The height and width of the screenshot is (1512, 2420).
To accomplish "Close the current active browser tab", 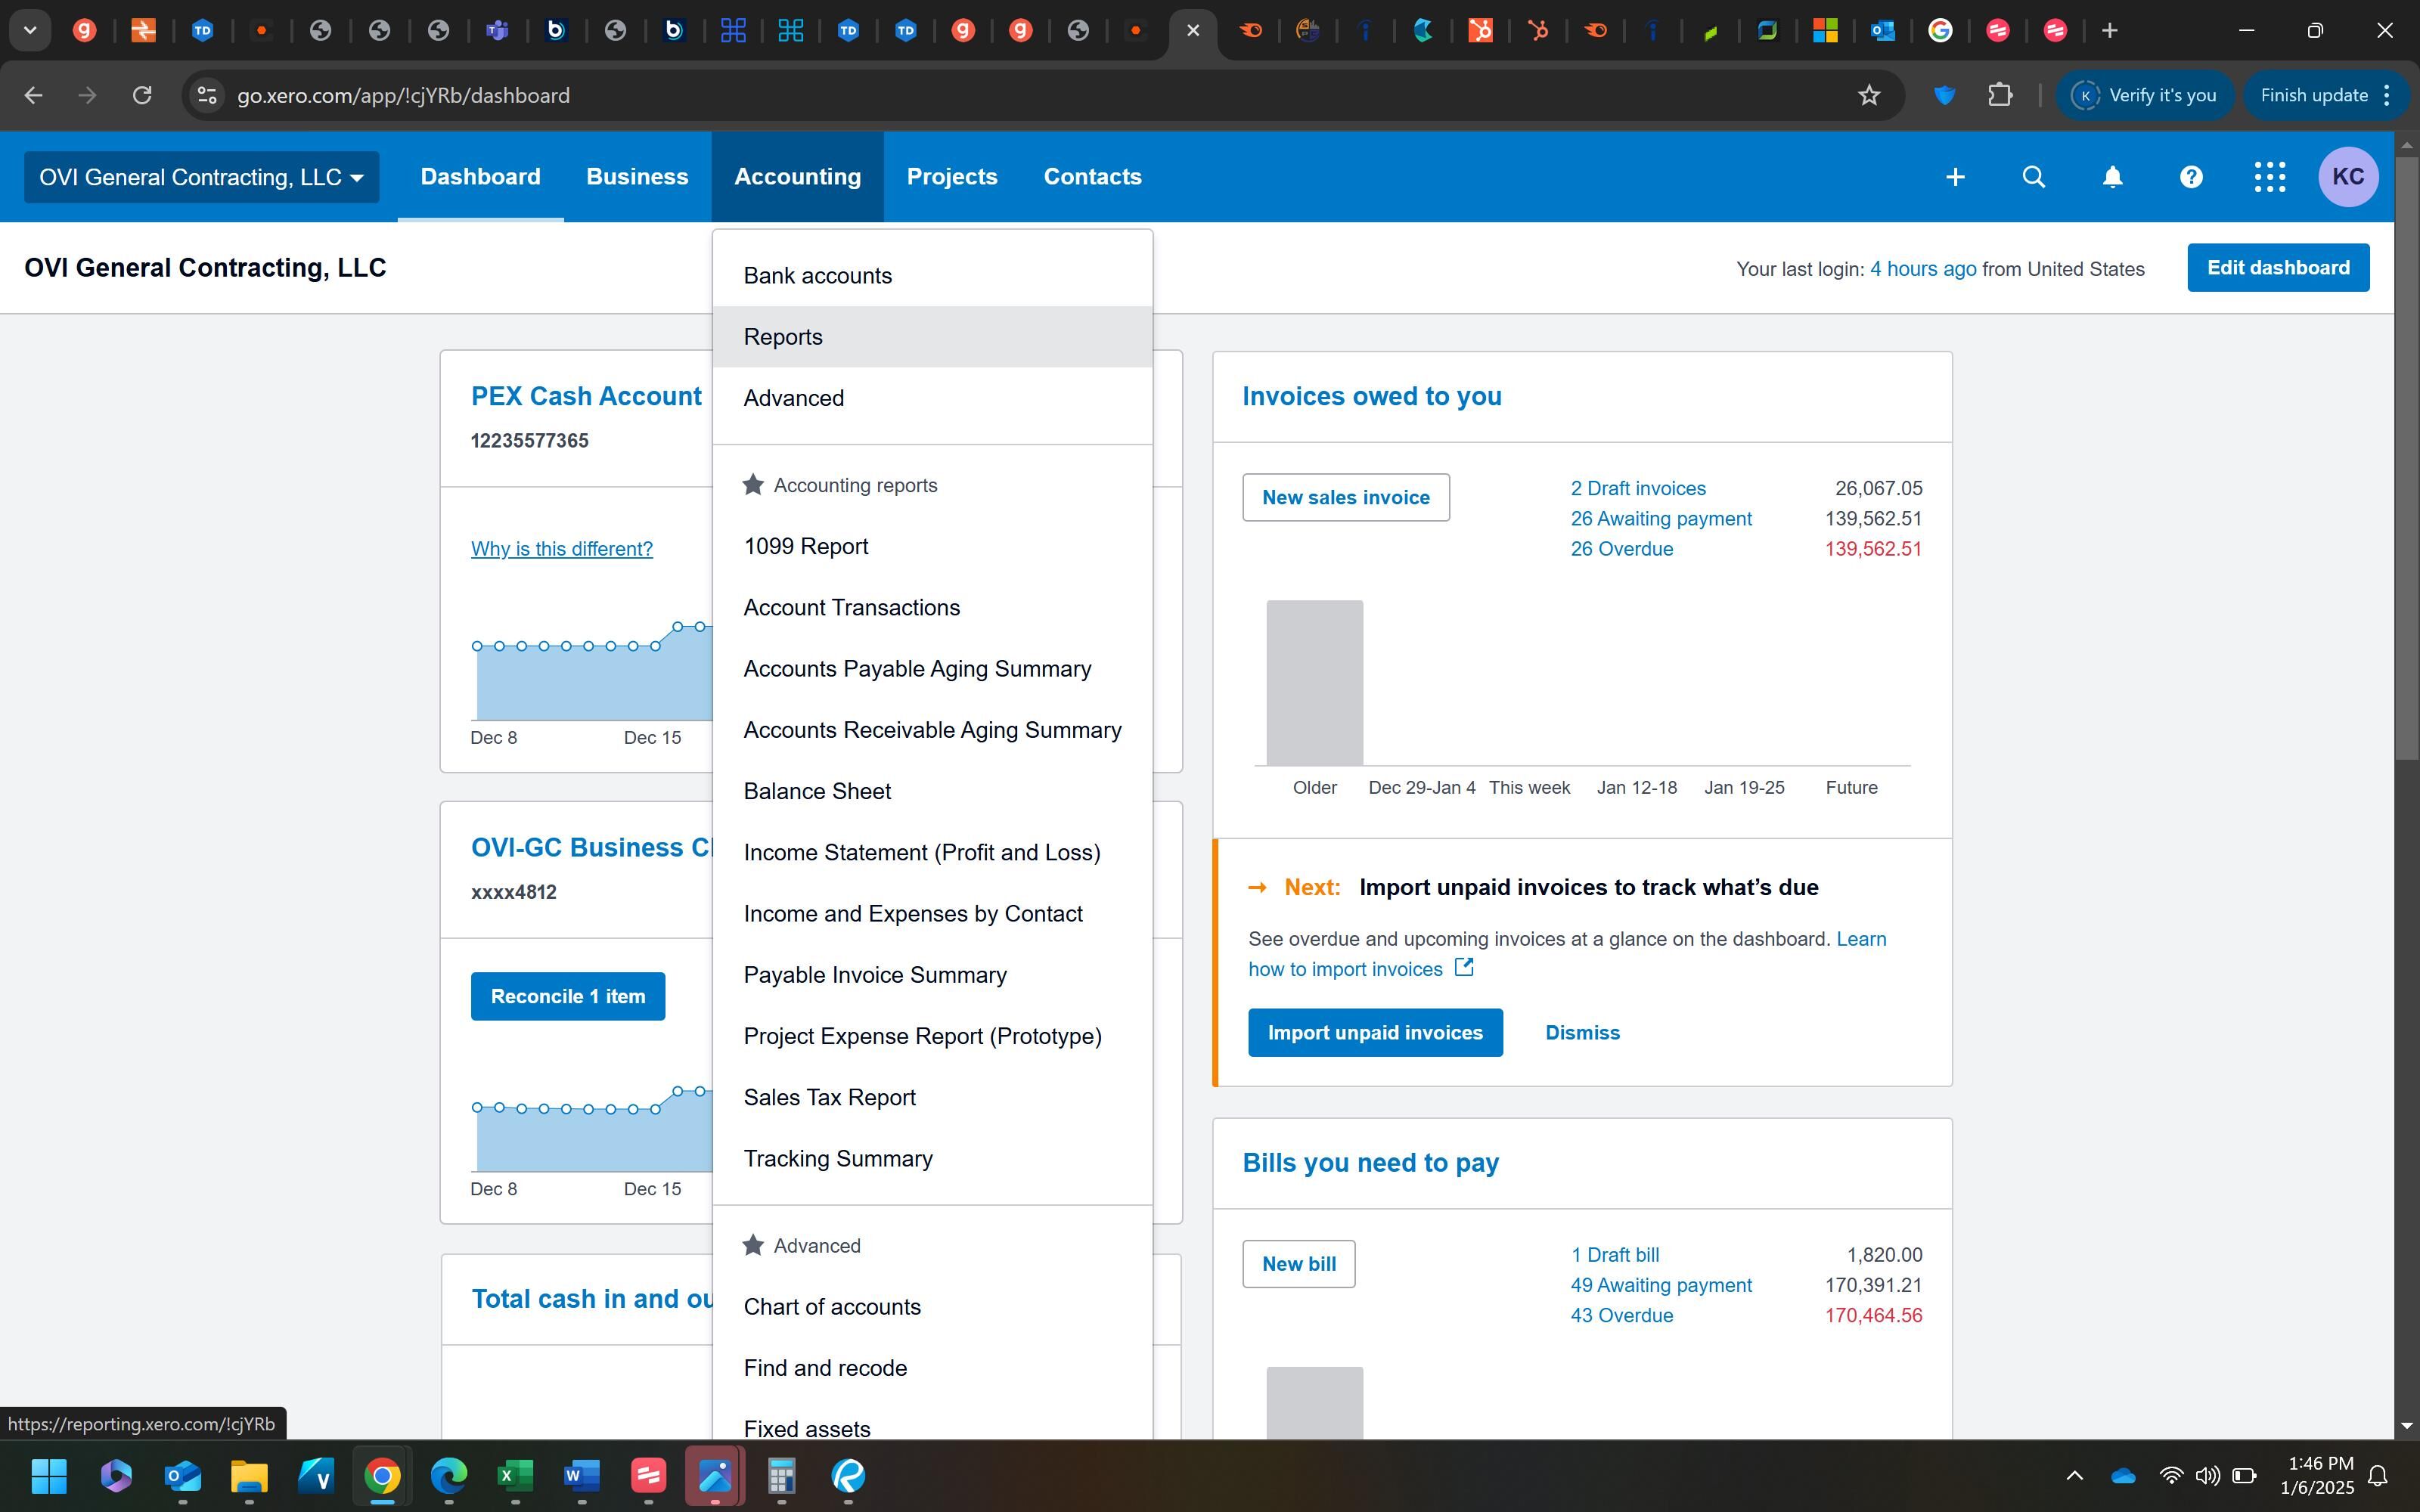I will (x=1193, y=30).
